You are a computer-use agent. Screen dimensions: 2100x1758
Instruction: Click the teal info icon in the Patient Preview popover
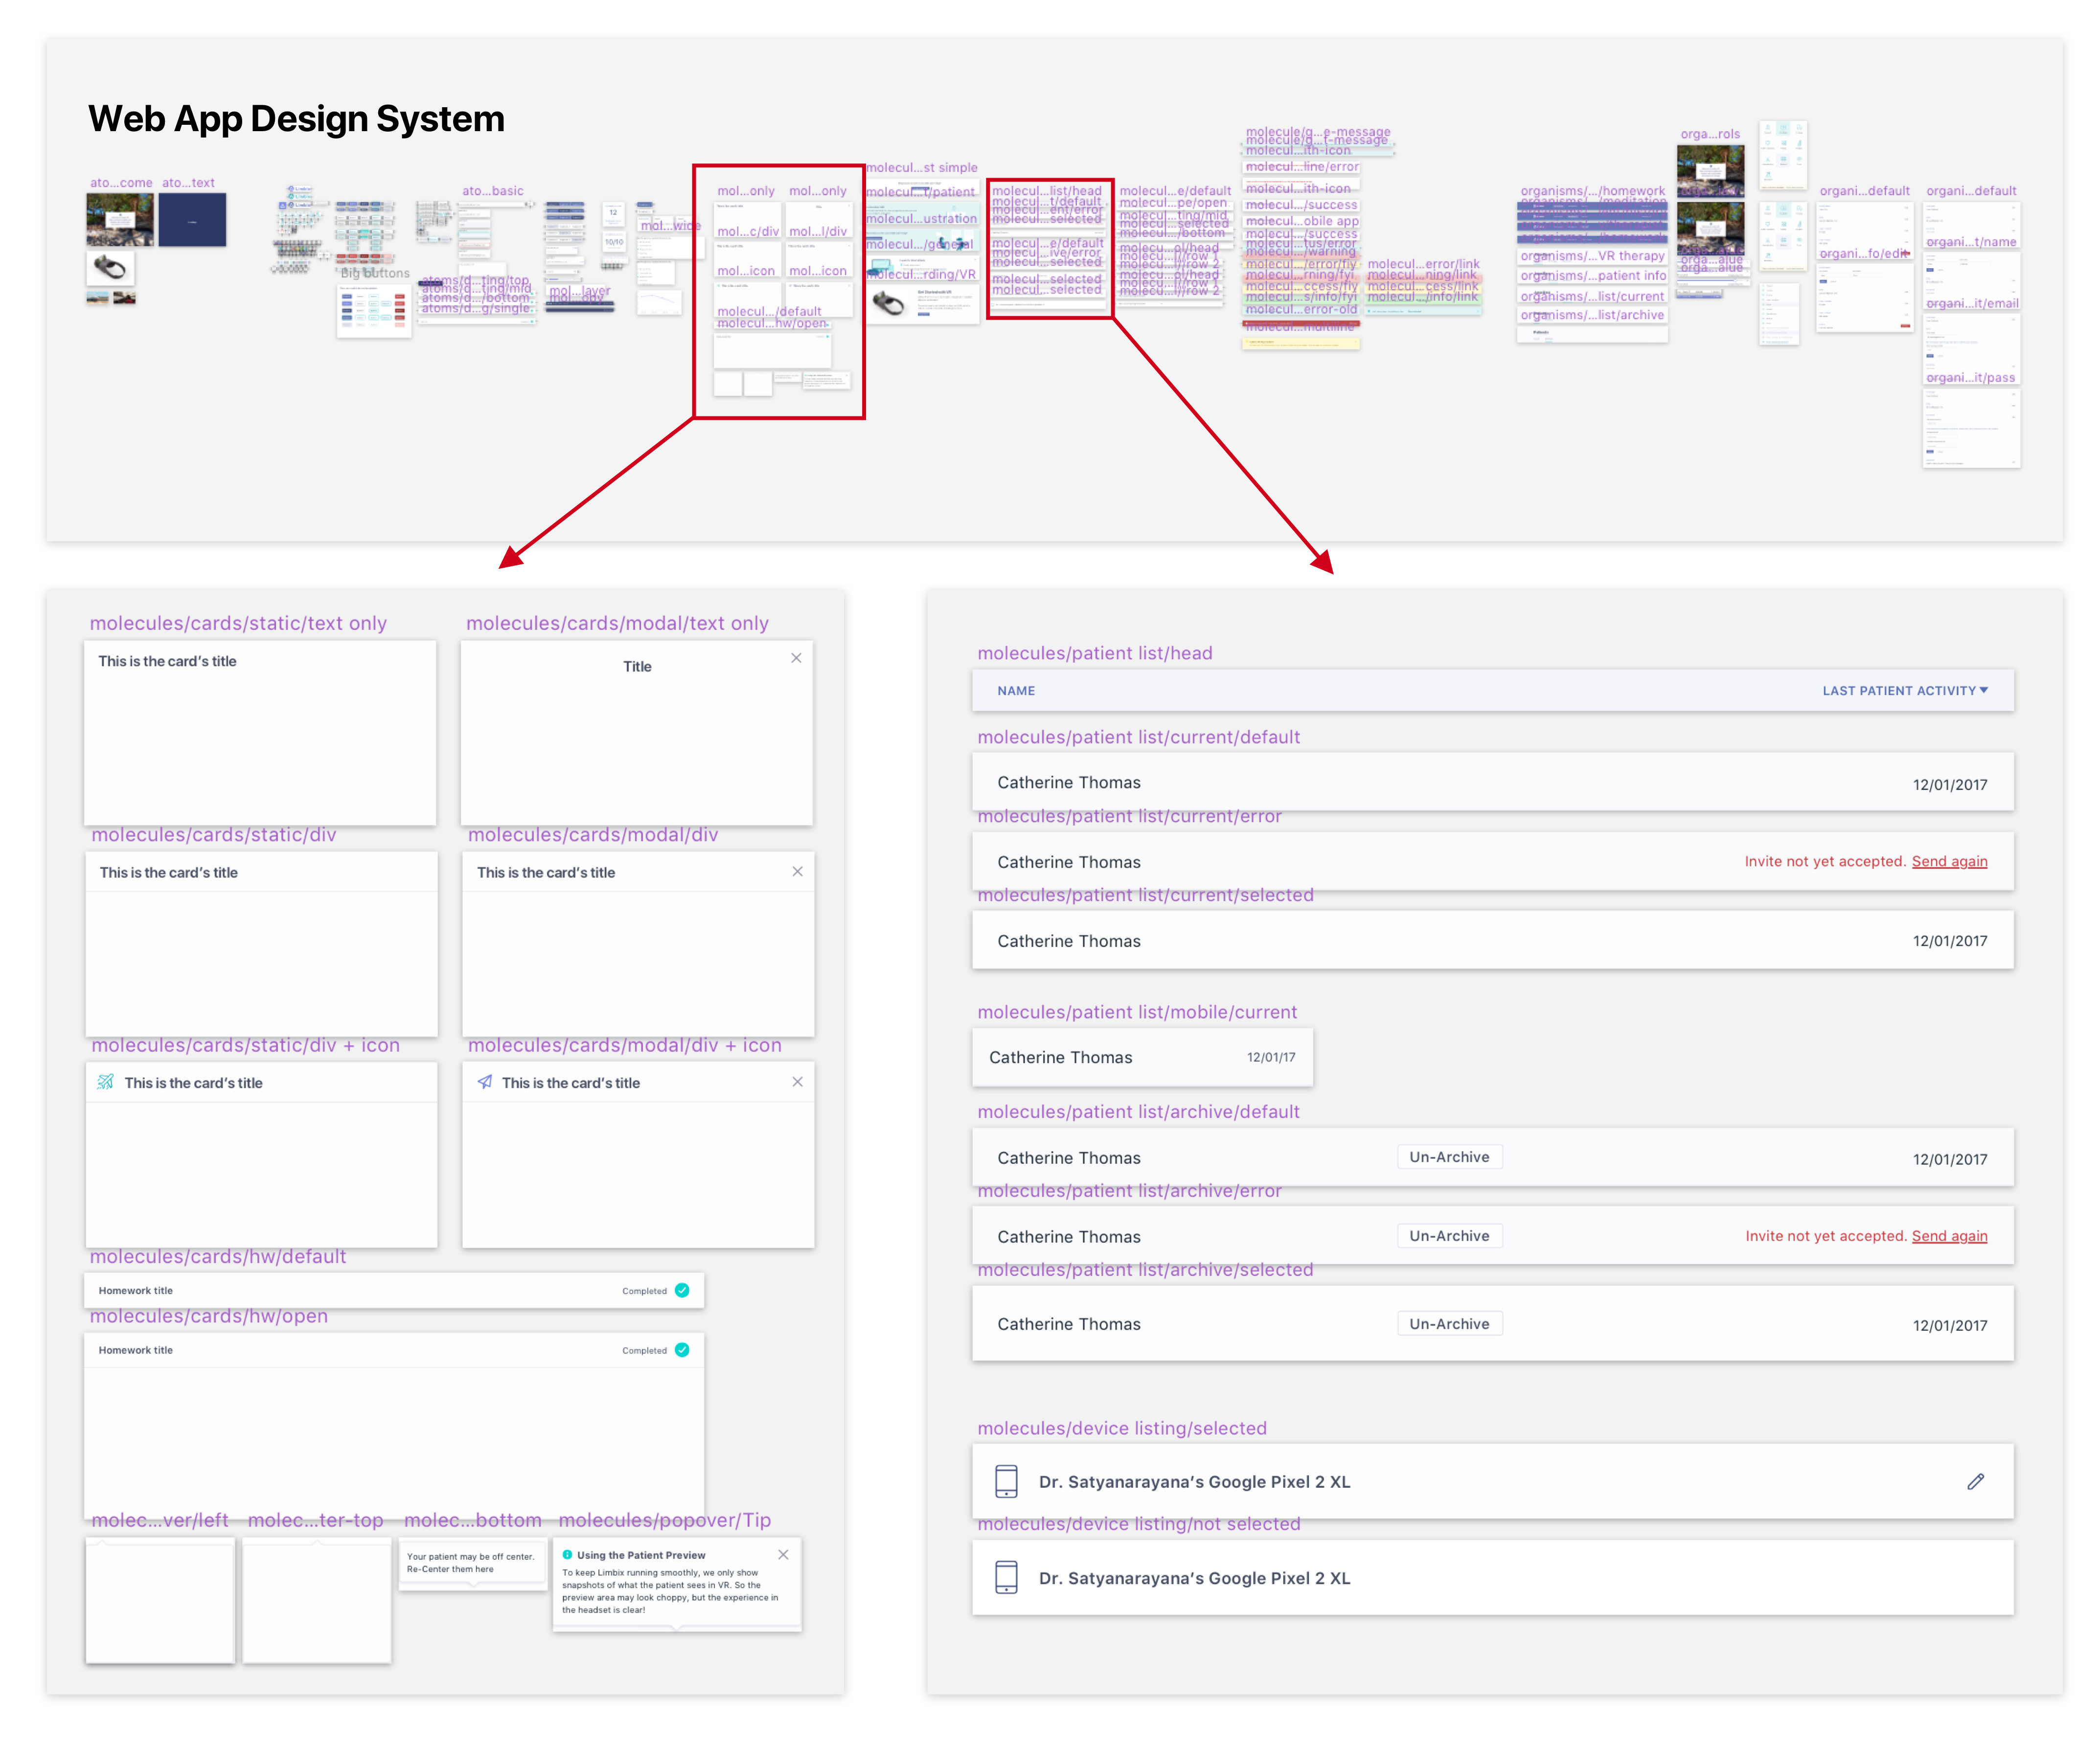point(568,1554)
